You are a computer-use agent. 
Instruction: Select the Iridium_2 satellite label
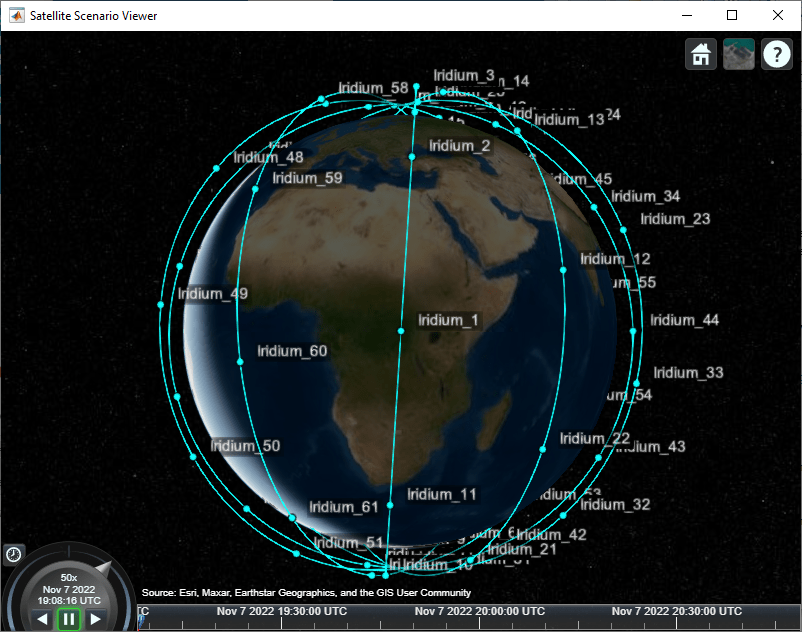pyautogui.click(x=460, y=146)
